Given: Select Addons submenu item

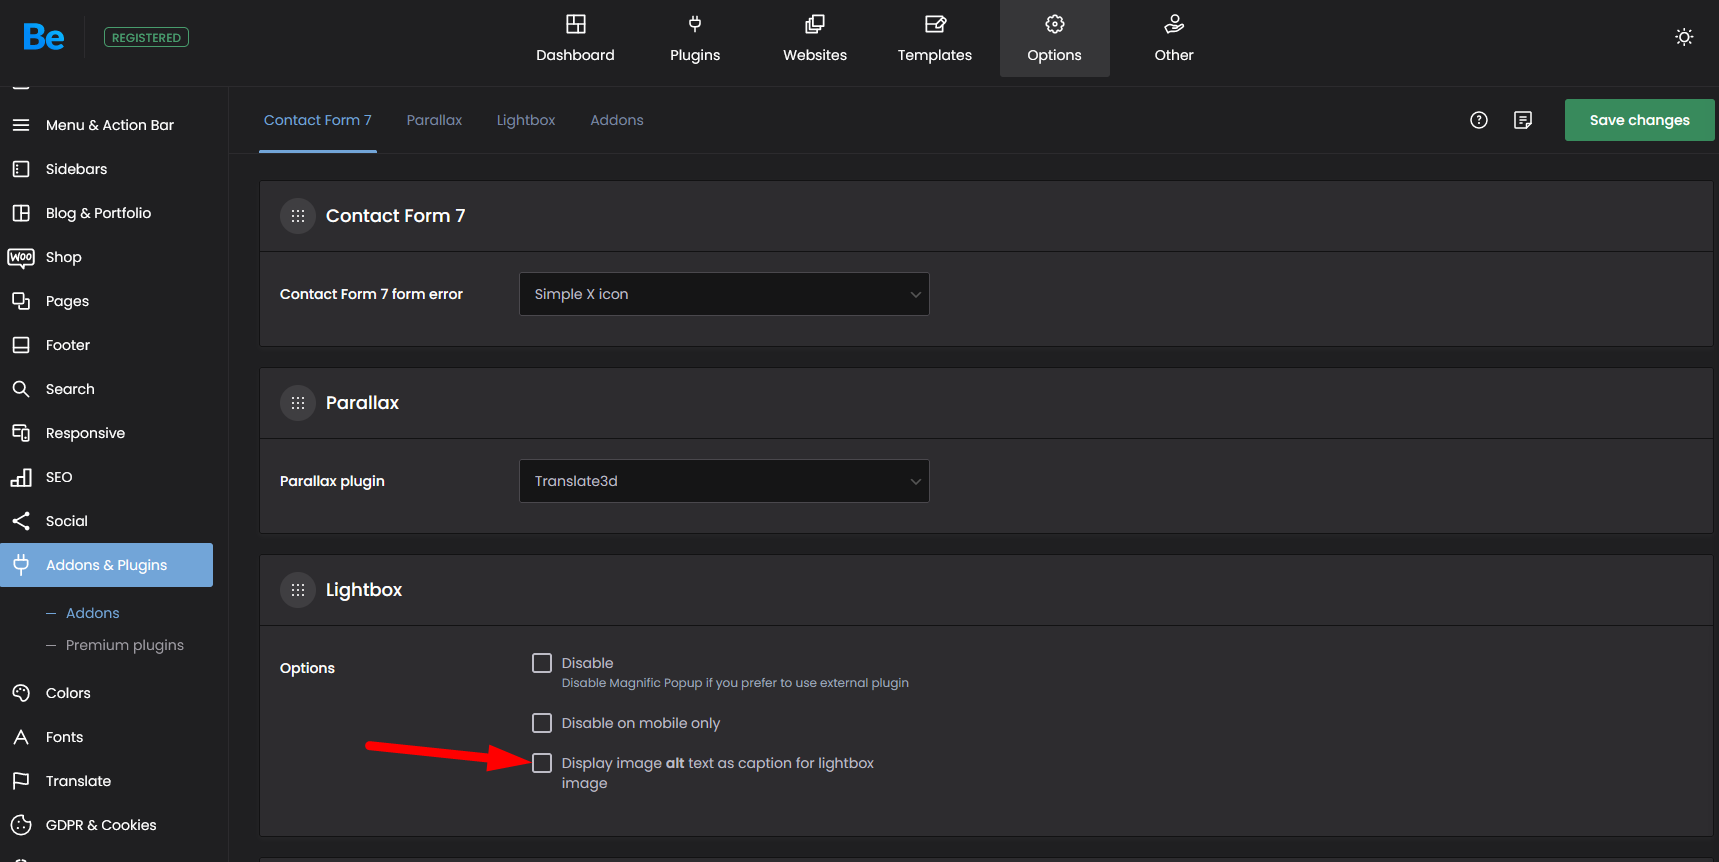Looking at the screenshot, I should coord(92,613).
